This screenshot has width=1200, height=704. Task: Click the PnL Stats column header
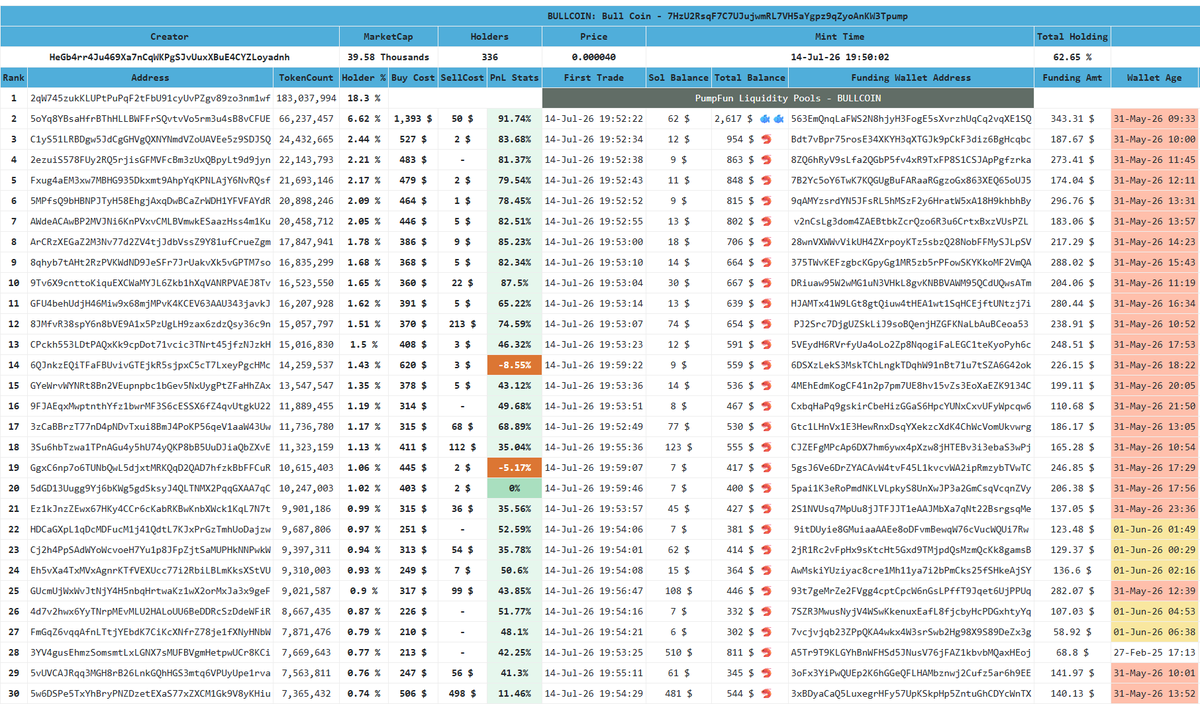tap(514, 77)
